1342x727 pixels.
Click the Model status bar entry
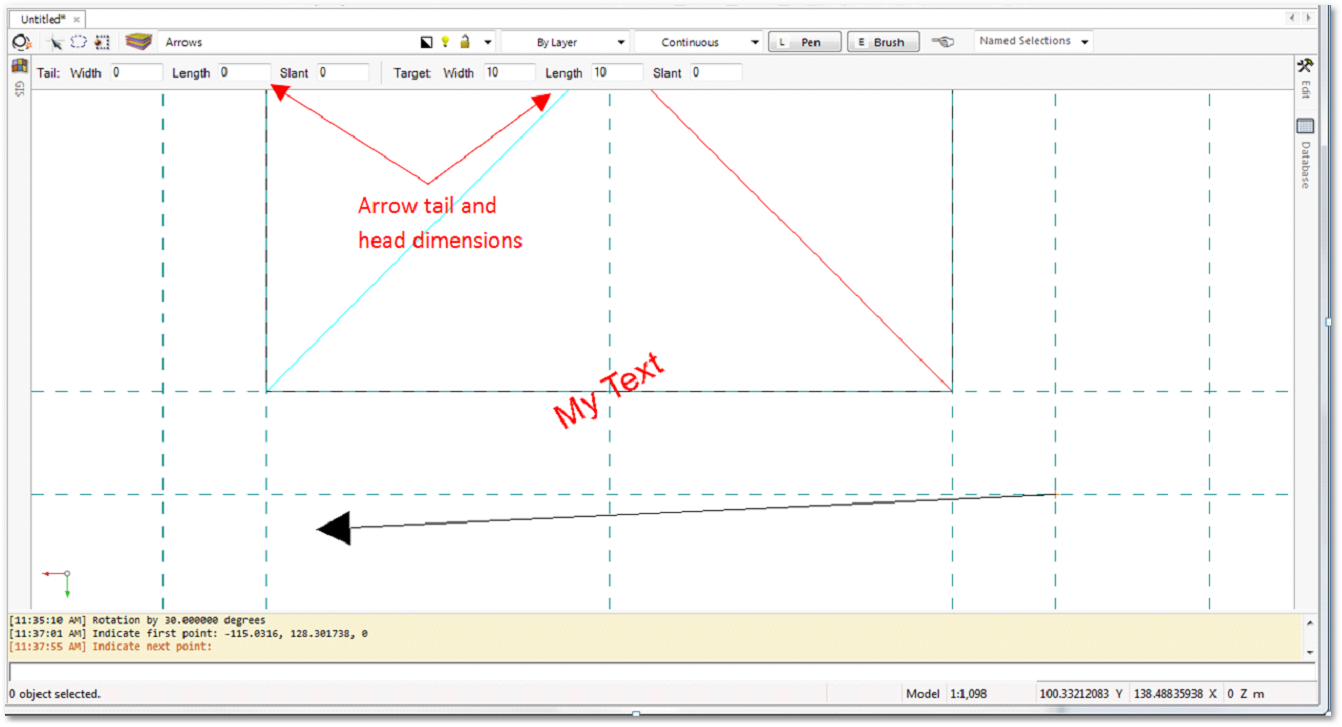coord(922,693)
